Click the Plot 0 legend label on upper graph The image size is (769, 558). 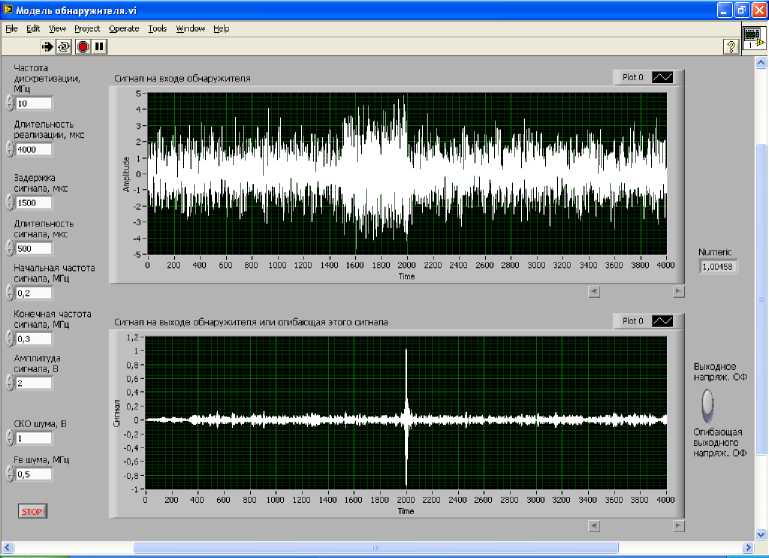(x=633, y=76)
